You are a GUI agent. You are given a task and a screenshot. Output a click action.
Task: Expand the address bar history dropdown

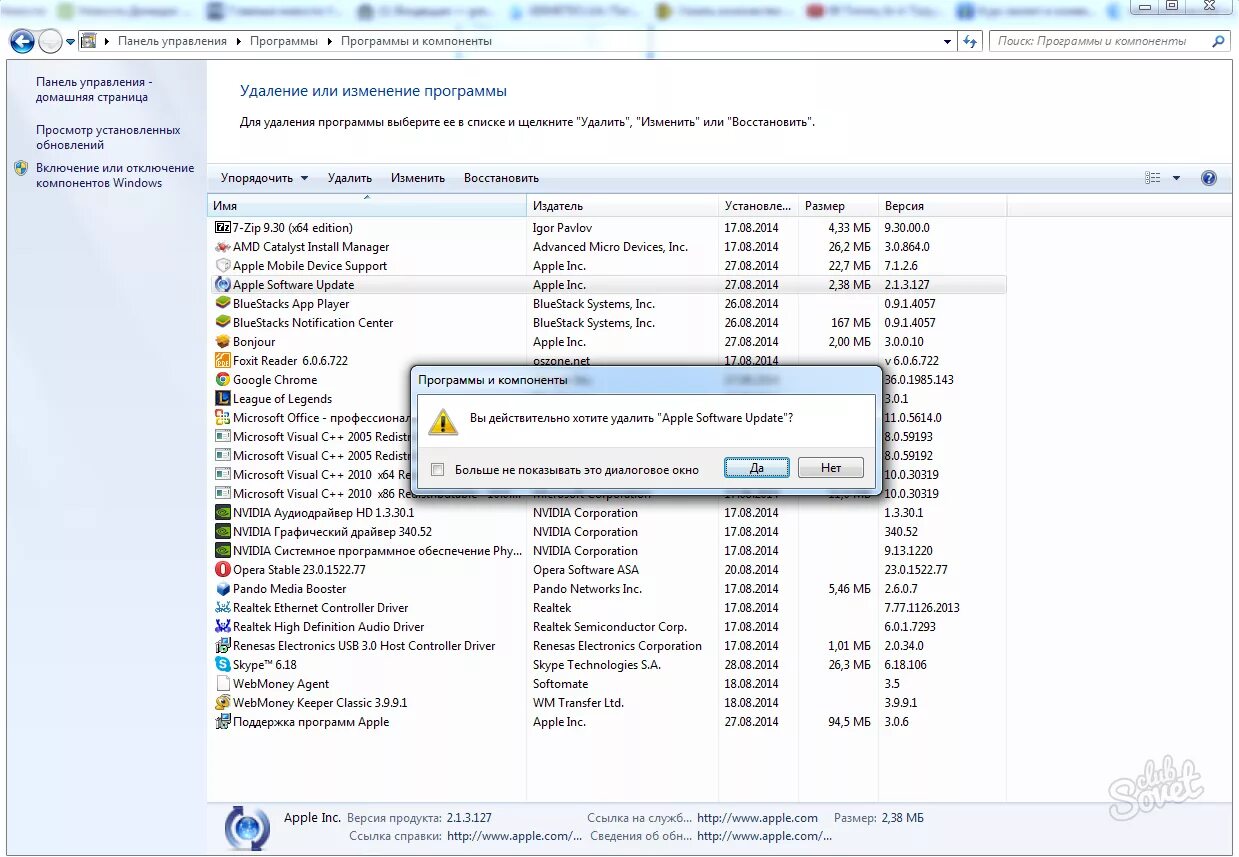[948, 42]
